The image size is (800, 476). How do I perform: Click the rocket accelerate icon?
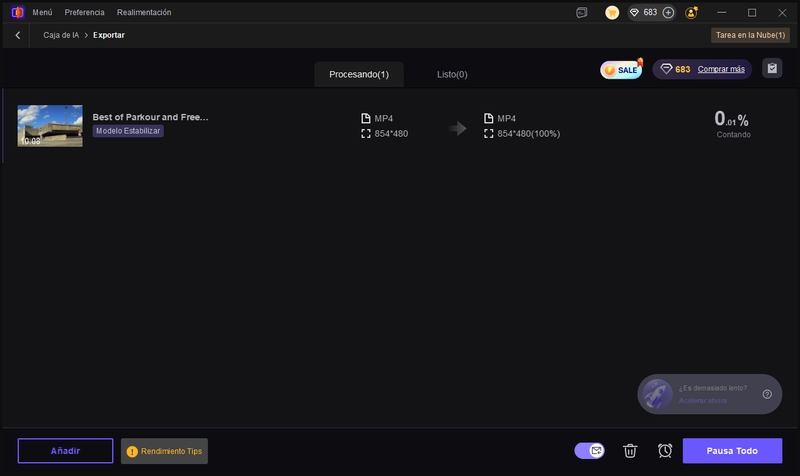click(657, 394)
